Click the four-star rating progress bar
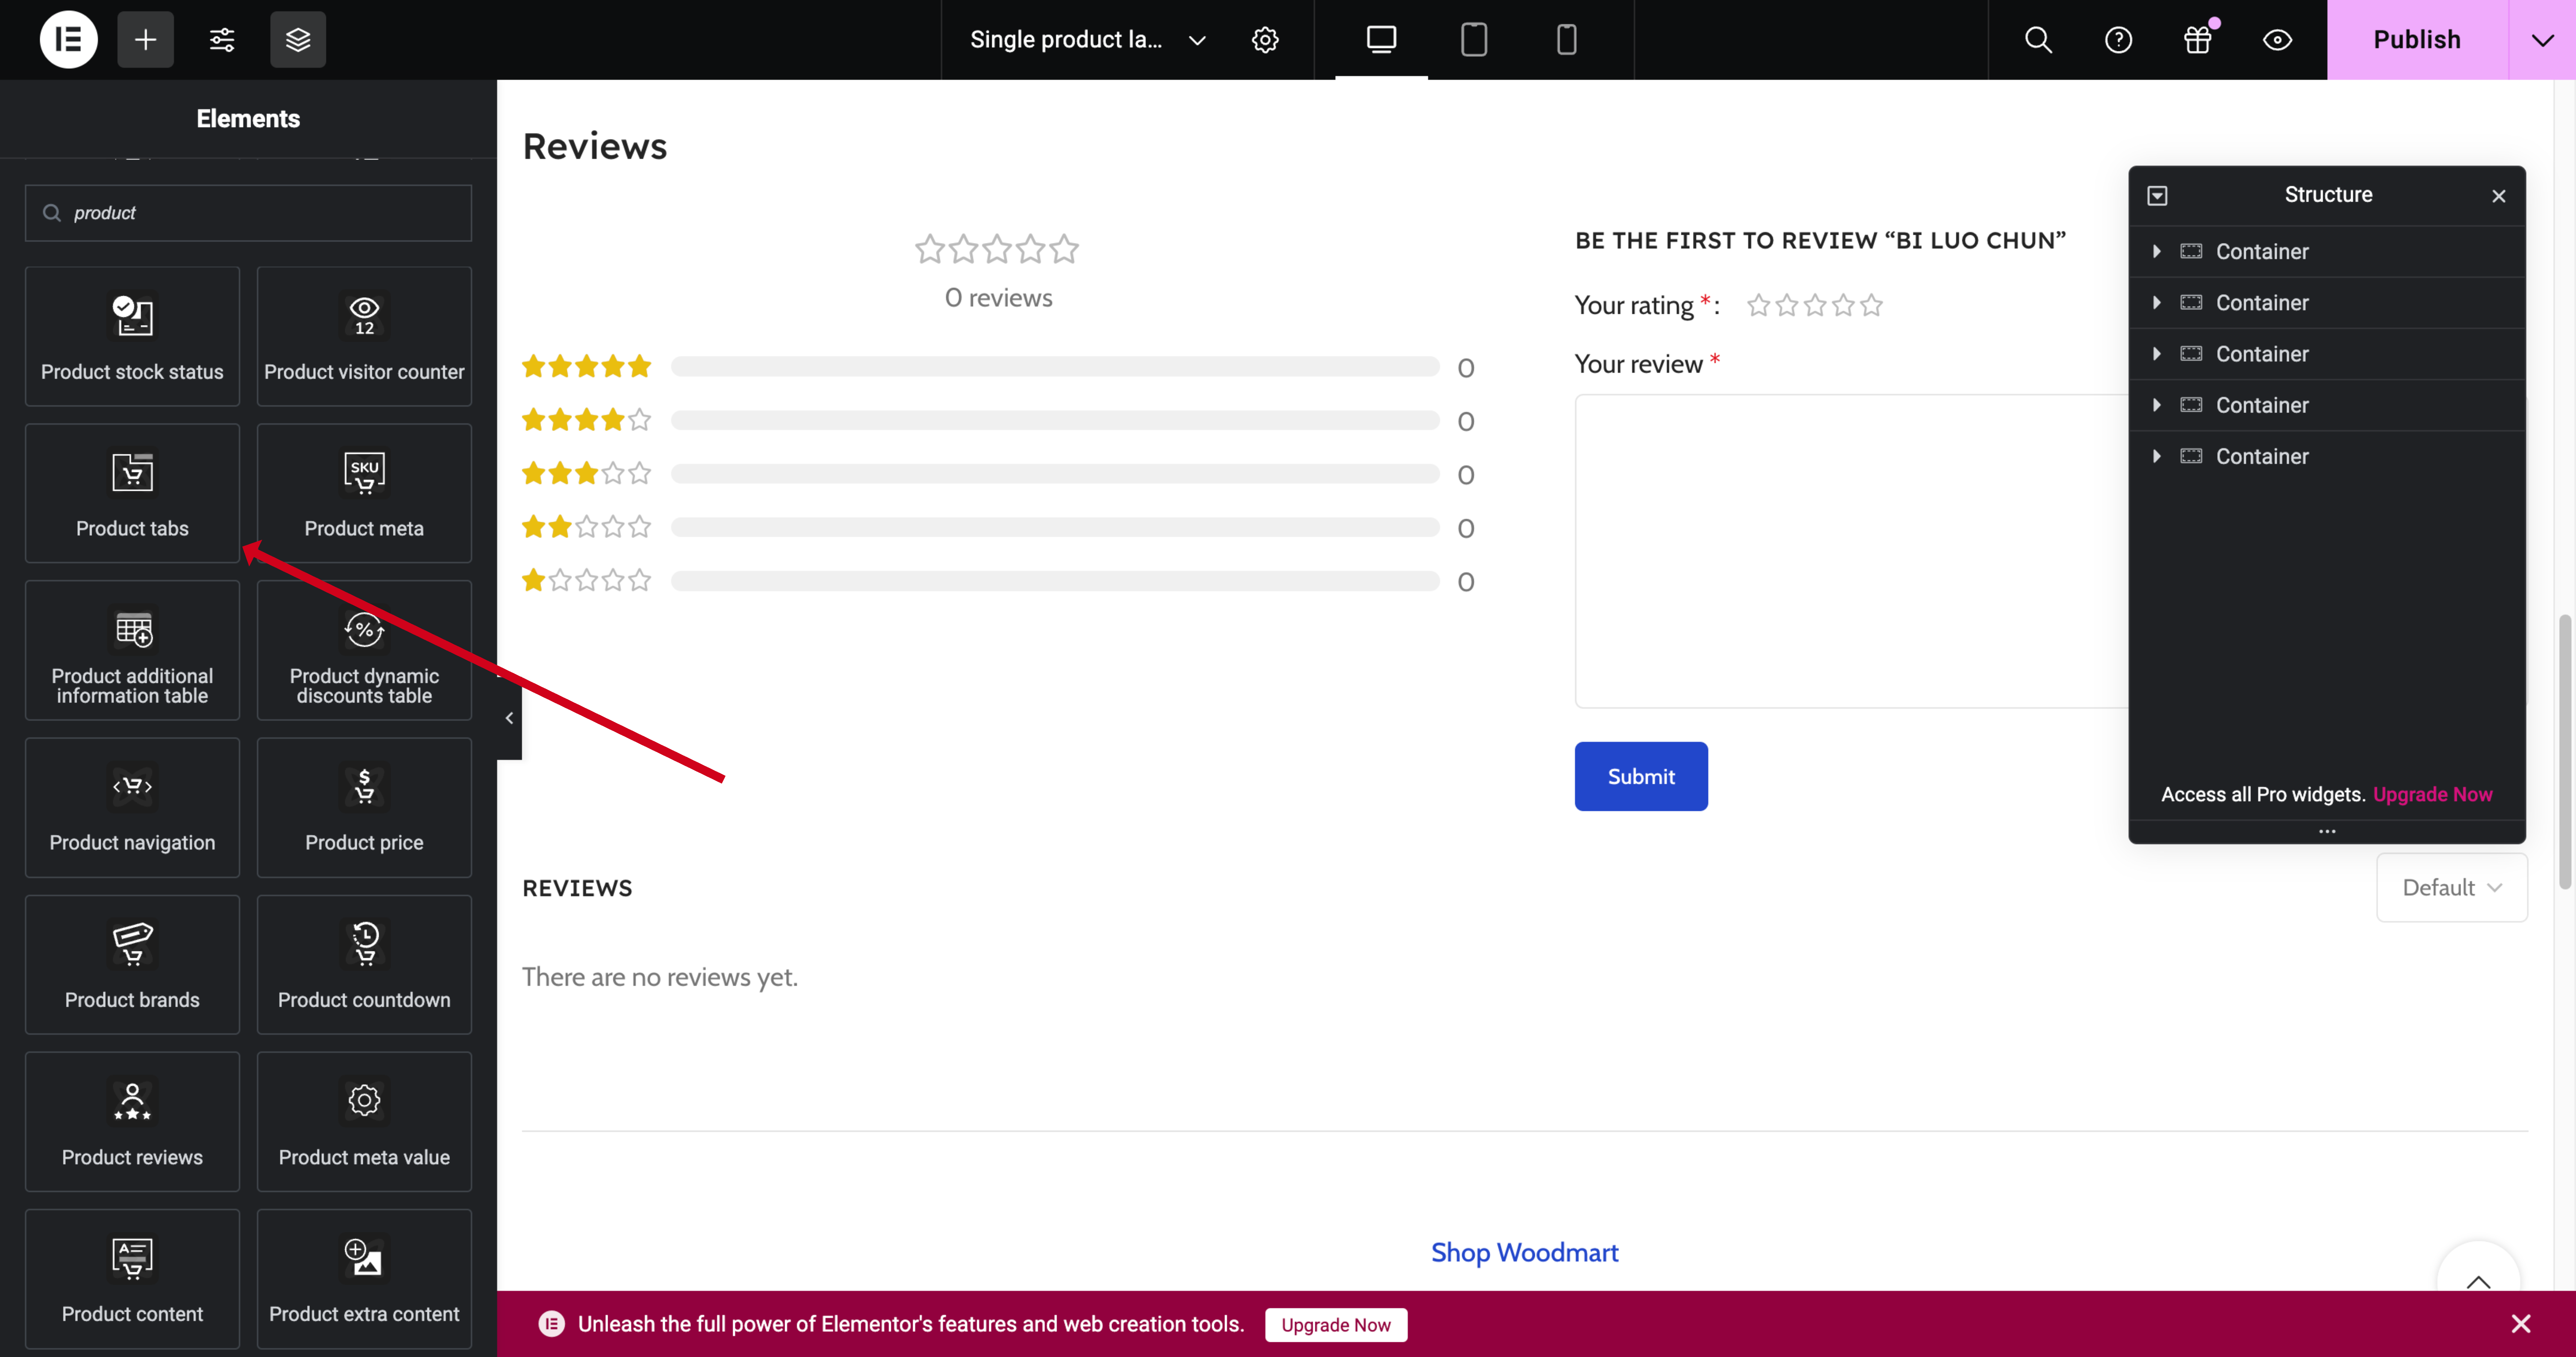Screen dimensions: 2576x1357 1055,420
